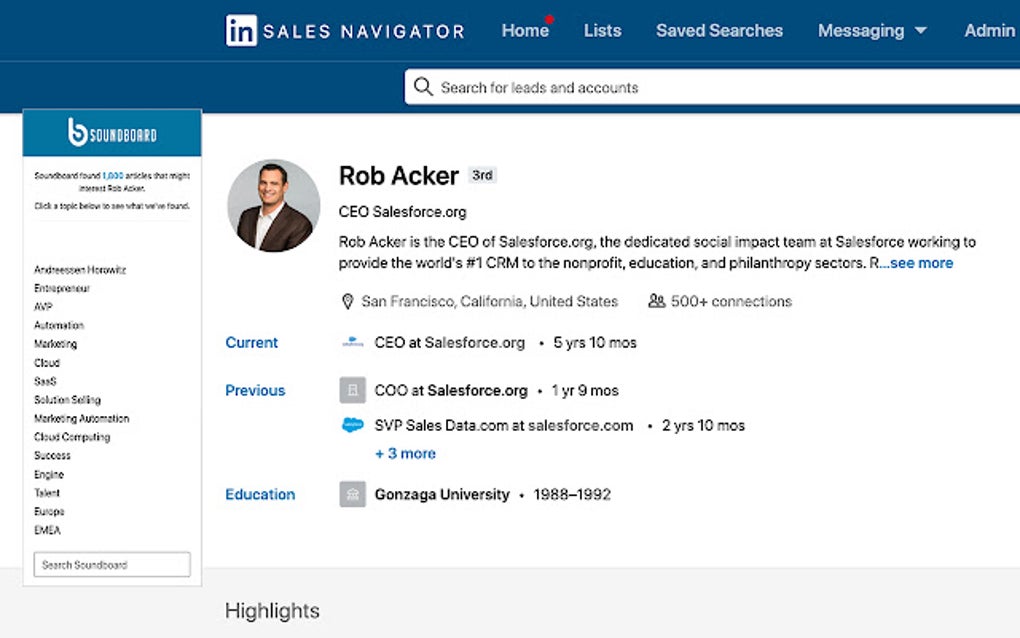This screenshot has width=1020, height=638.
Task: Expand the '+ 3 more' previous positions
Action: pyautogui.click(x=405, y=454)
